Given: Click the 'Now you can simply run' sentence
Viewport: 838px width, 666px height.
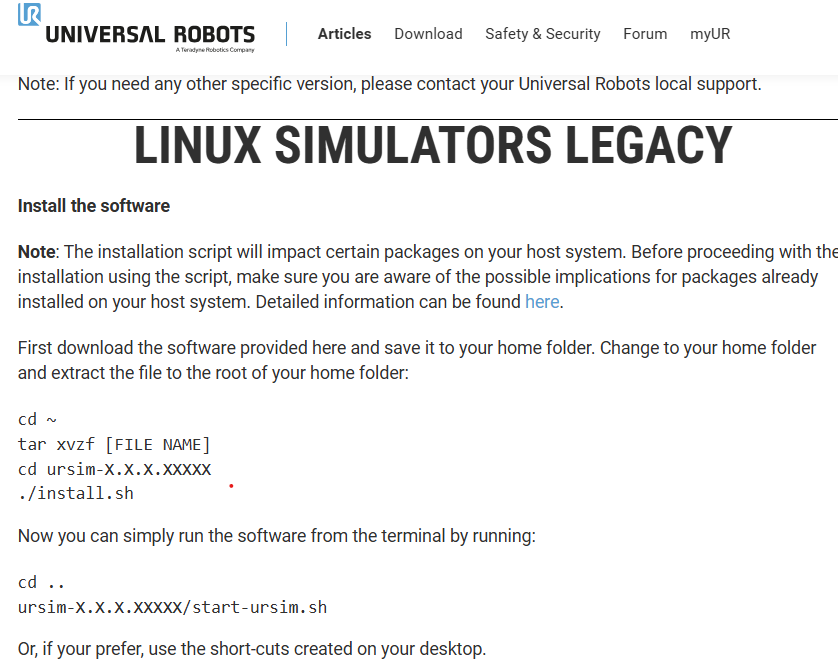Looking at the screenshot, I should [276, 536].
